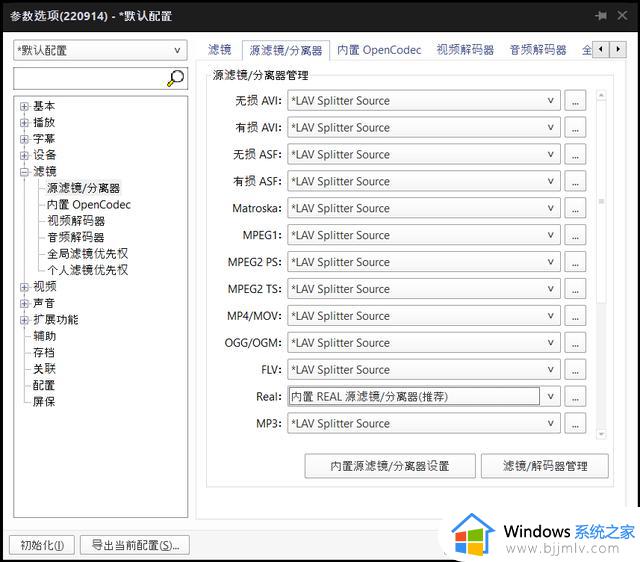The width and height of the screenshot is (640, 562).
Task: Click 导出当前配置(S)... button
Action: [135, 545]
